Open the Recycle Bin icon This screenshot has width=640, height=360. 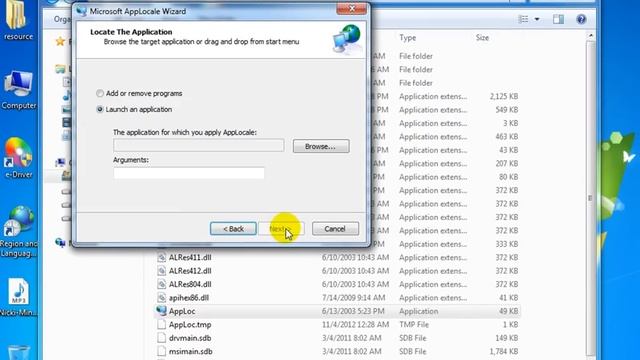(18, 353)
